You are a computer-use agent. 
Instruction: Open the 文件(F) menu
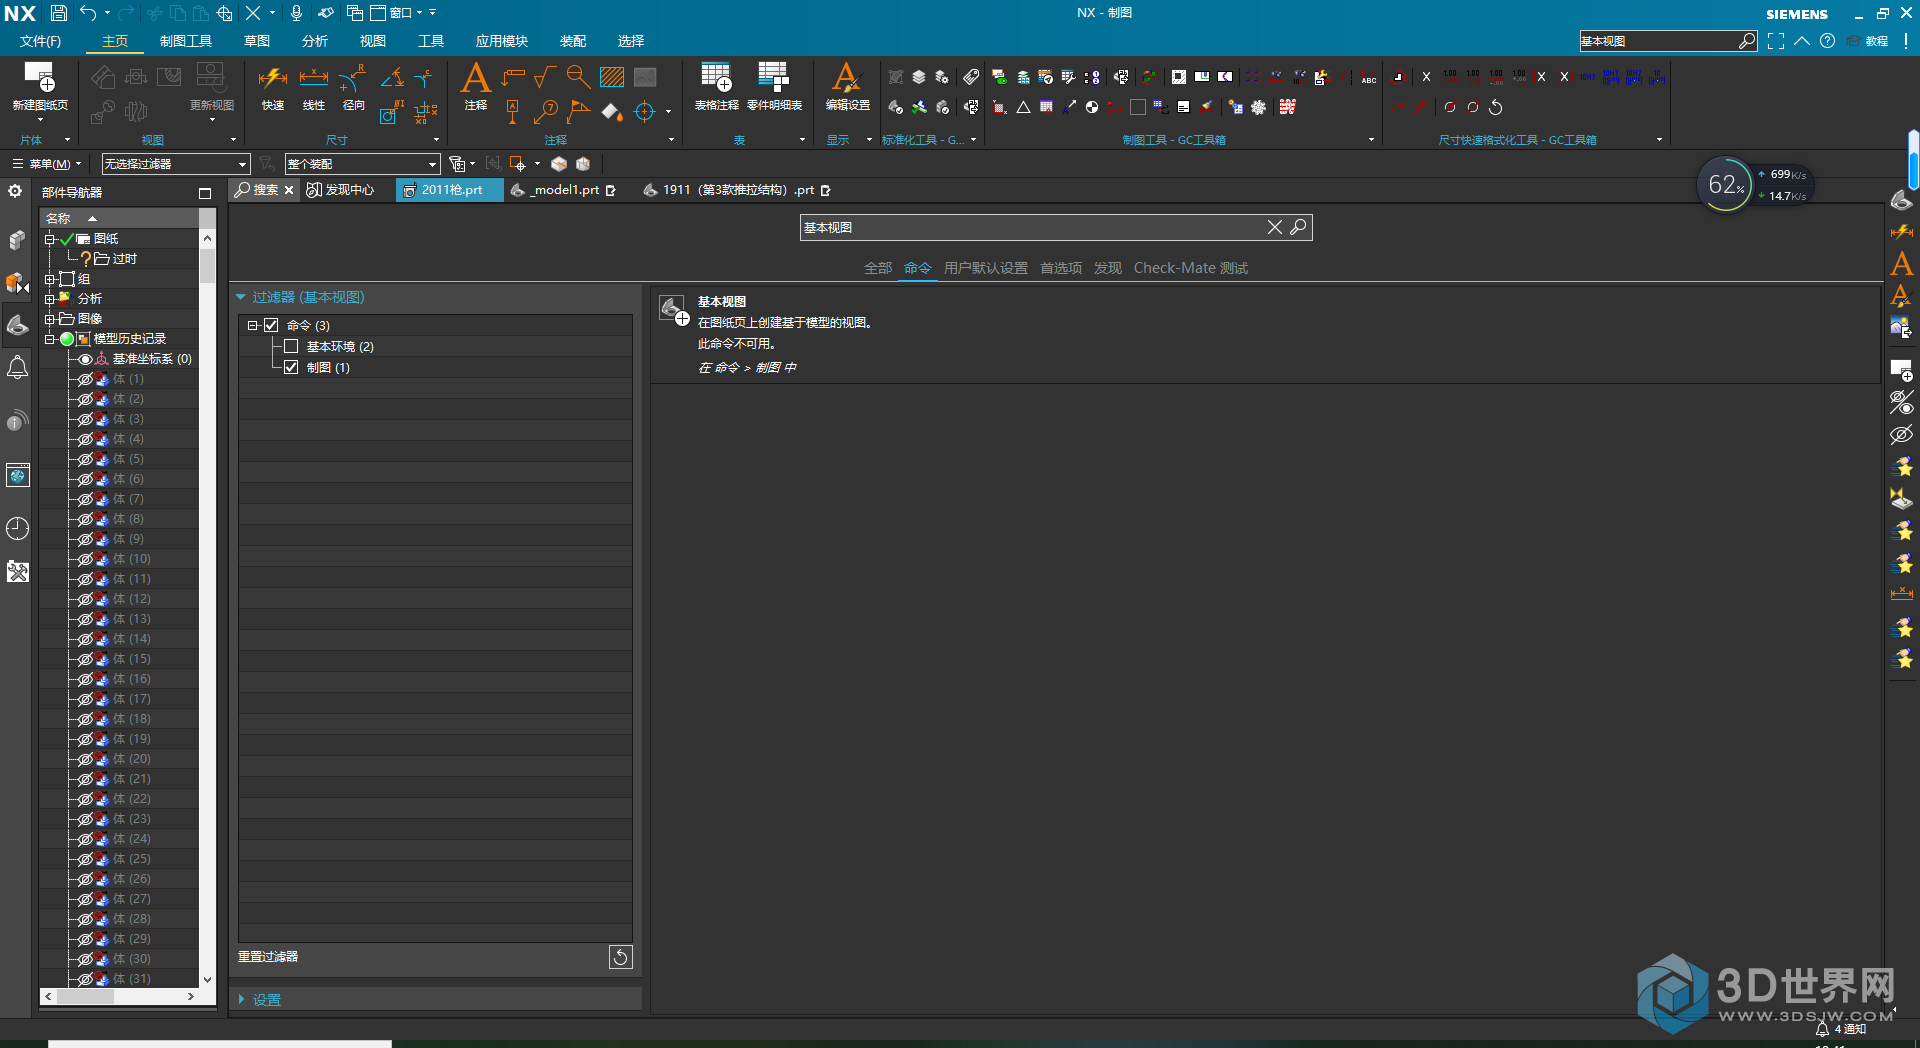[41, 41]
